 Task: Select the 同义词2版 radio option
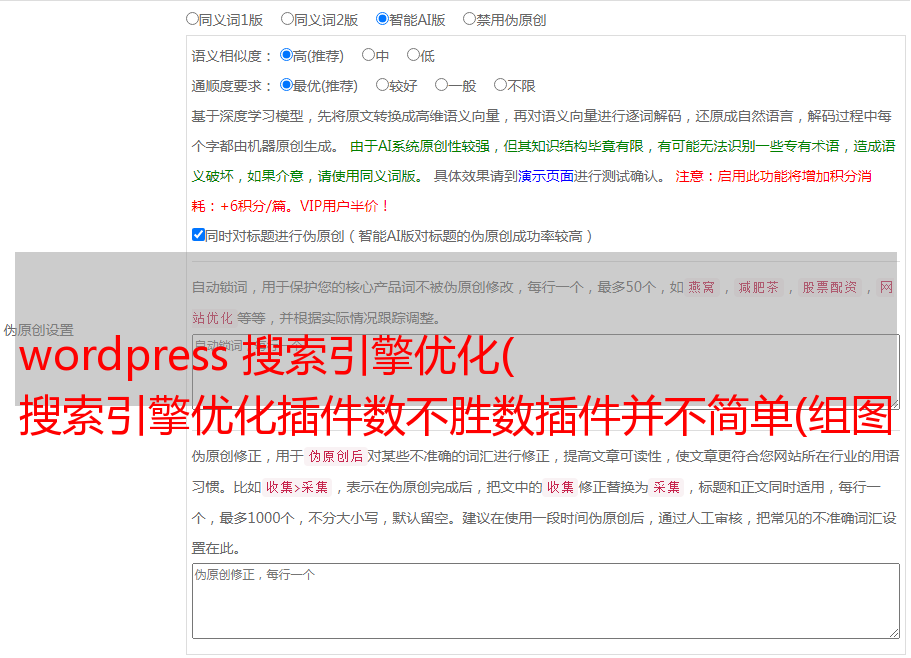coord(287,19)
